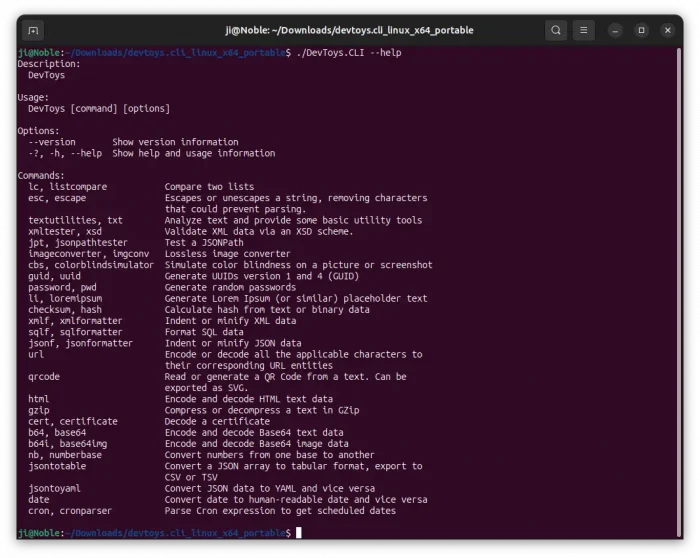Open the hamburger main menu
700x558 pixels.
coord(584,31)
